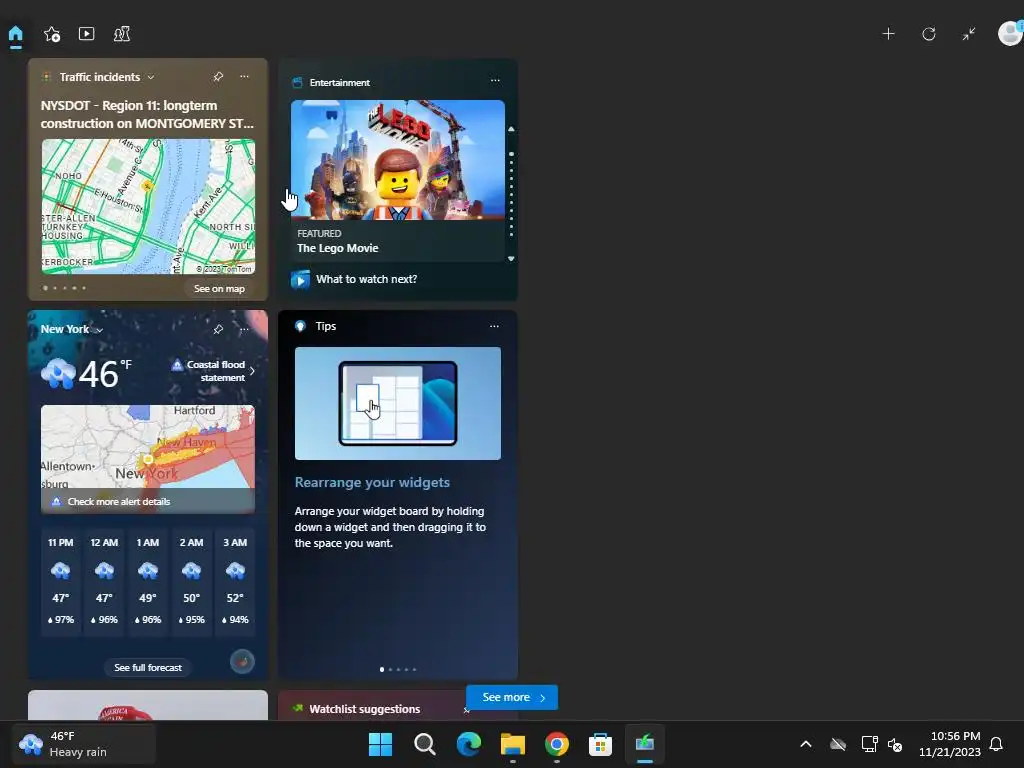The height and width of the screenshot is (768, 1024).
Task: Select the 1 AM hourly forecast
Action: coord(148,581)
